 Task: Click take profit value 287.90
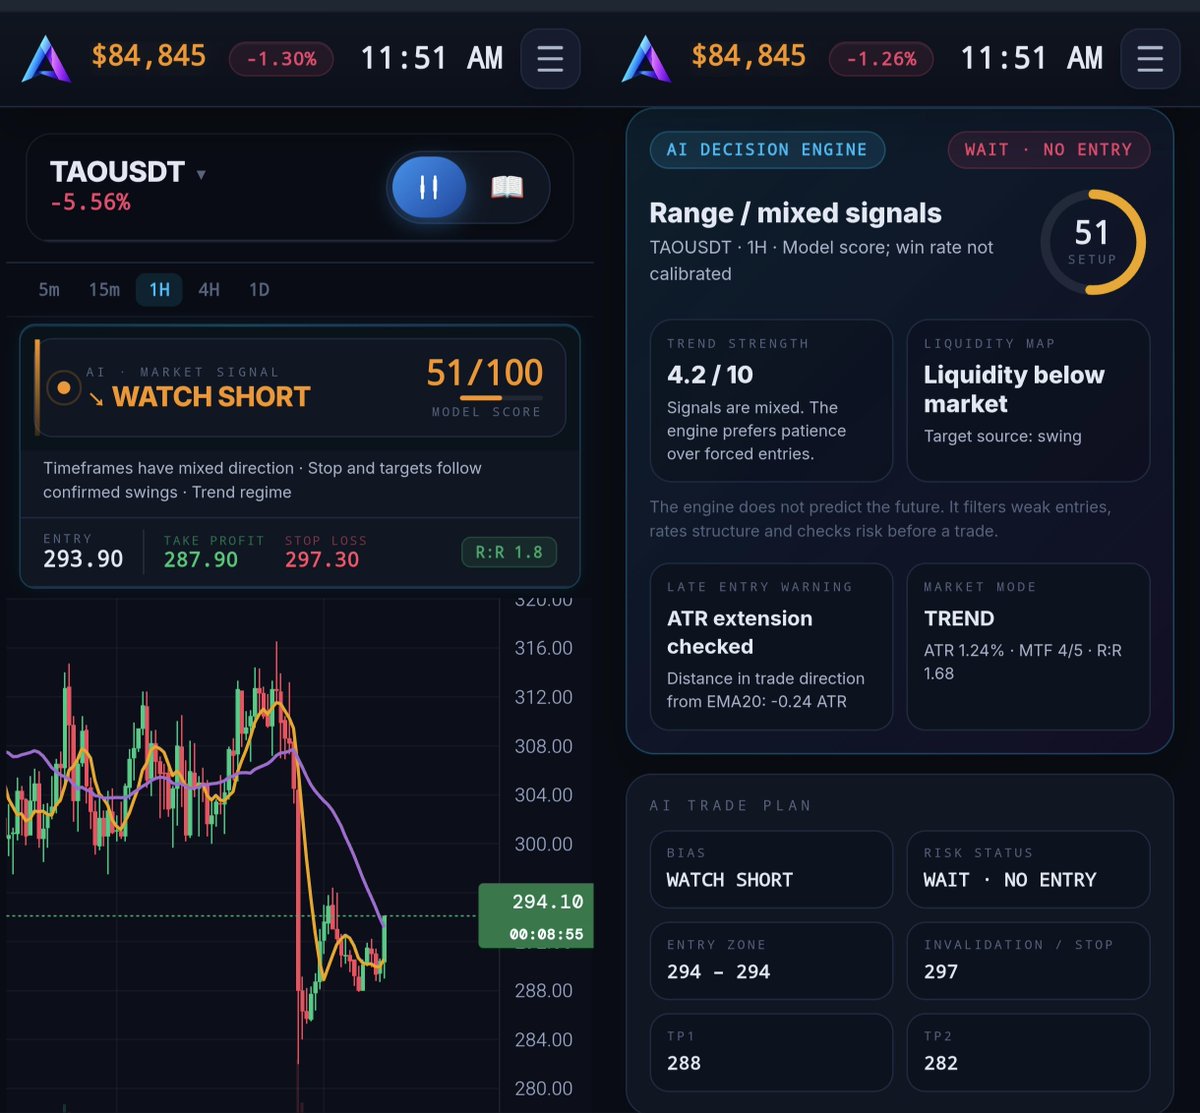pyautogui.click(x=201, y=559)
